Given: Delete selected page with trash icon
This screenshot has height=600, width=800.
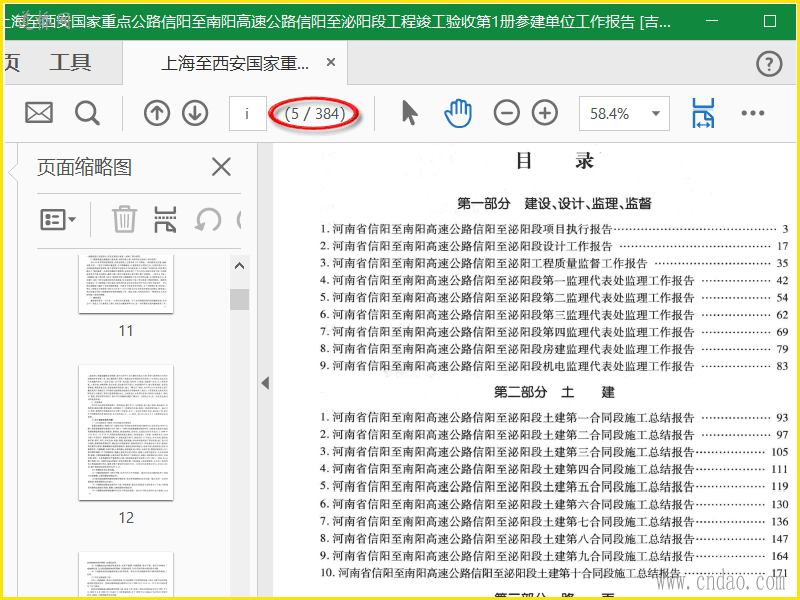Looking at the screenshot, I should (x=124, y=219).
